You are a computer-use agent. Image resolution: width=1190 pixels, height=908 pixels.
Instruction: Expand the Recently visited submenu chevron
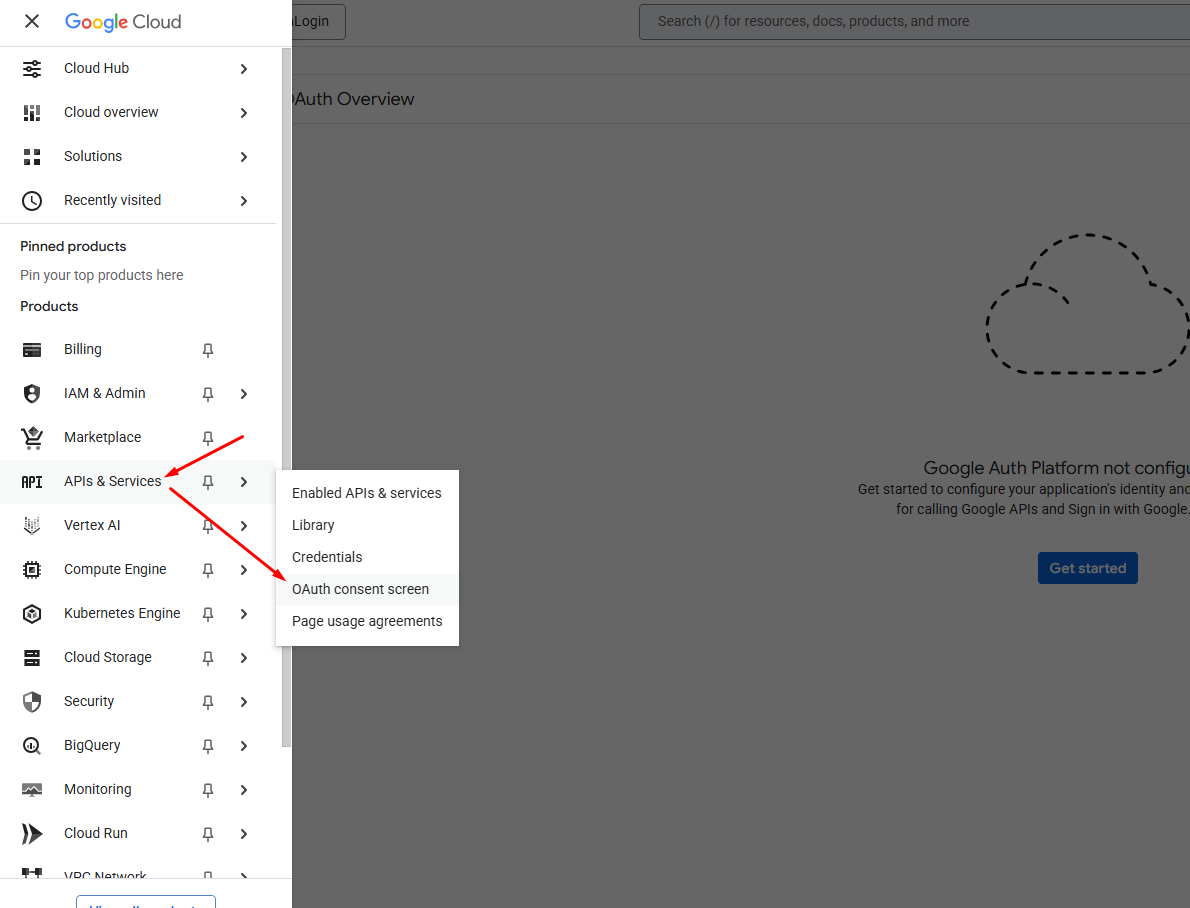[244, 201]
